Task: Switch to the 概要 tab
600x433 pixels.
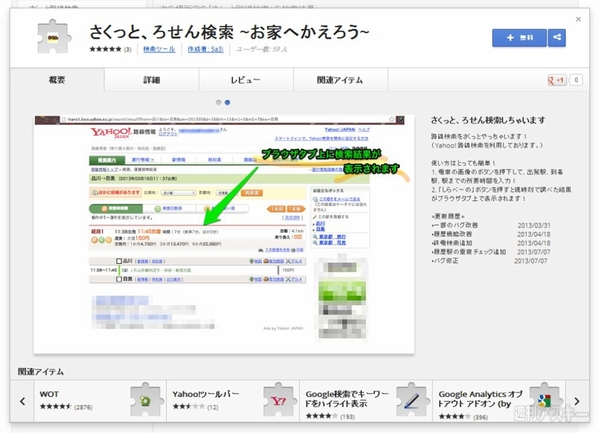Action: coord(57,80)
